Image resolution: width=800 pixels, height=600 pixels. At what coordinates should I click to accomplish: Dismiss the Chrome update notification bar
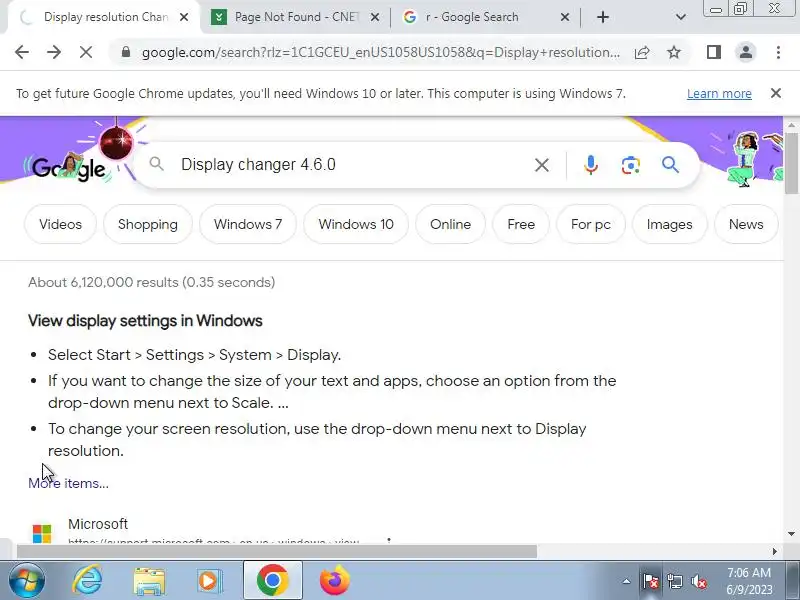point(776,93)
